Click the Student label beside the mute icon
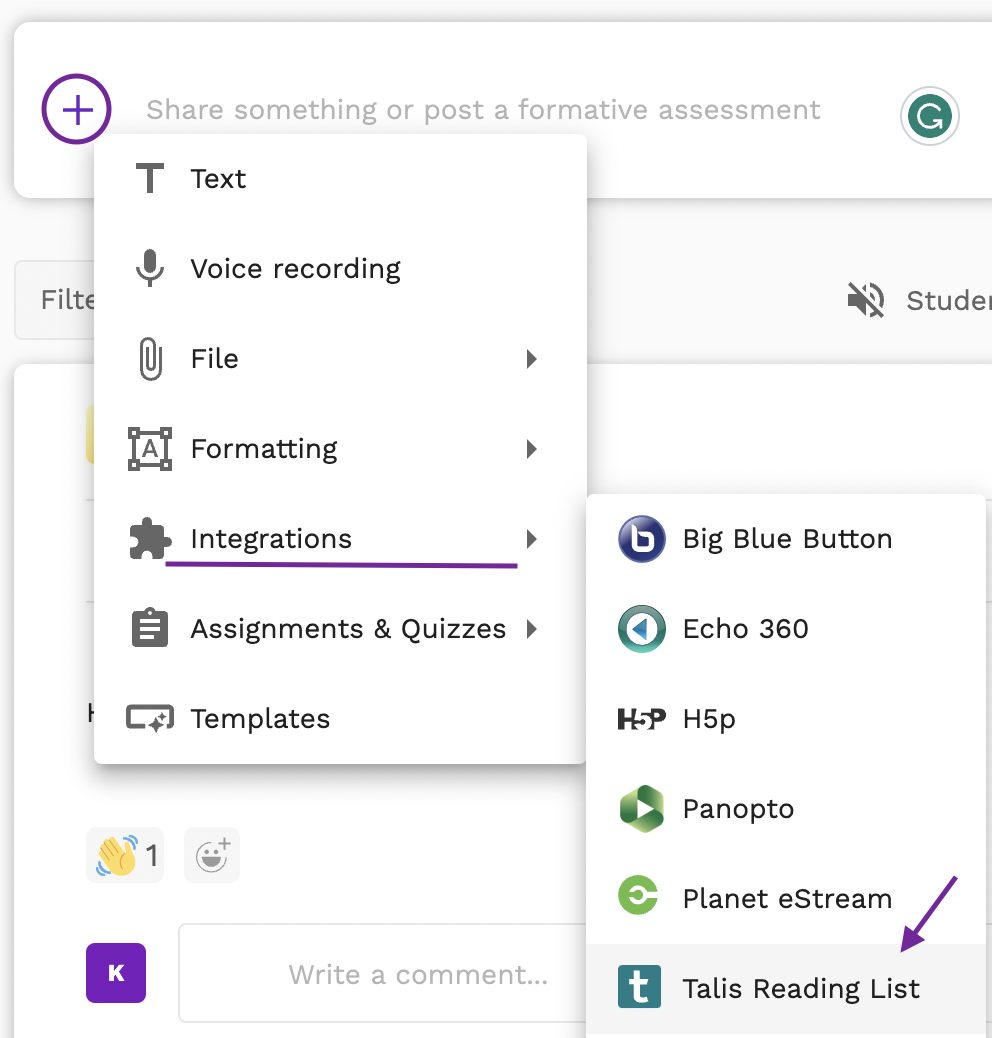This screenshot has width=992, height=1038. [x=949, y=301]
